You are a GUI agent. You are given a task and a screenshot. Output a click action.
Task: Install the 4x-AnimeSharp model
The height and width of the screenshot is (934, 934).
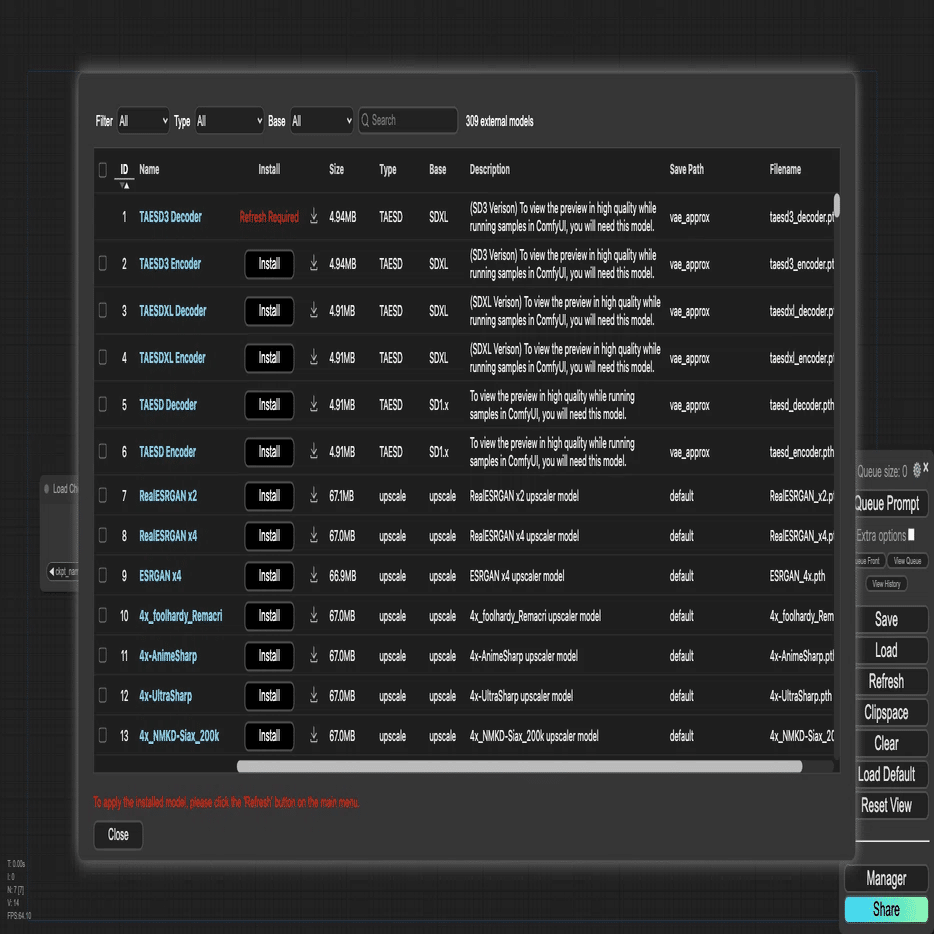coord(269,656)
